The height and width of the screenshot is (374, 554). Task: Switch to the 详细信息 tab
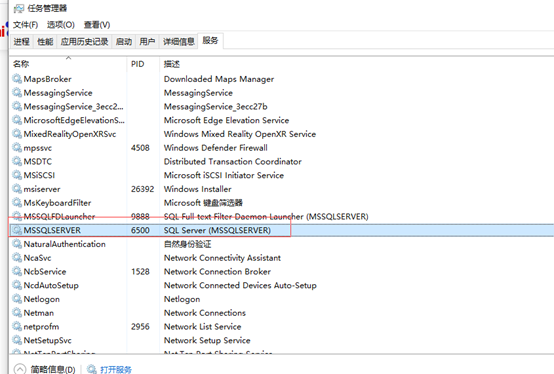click(179, 42)
